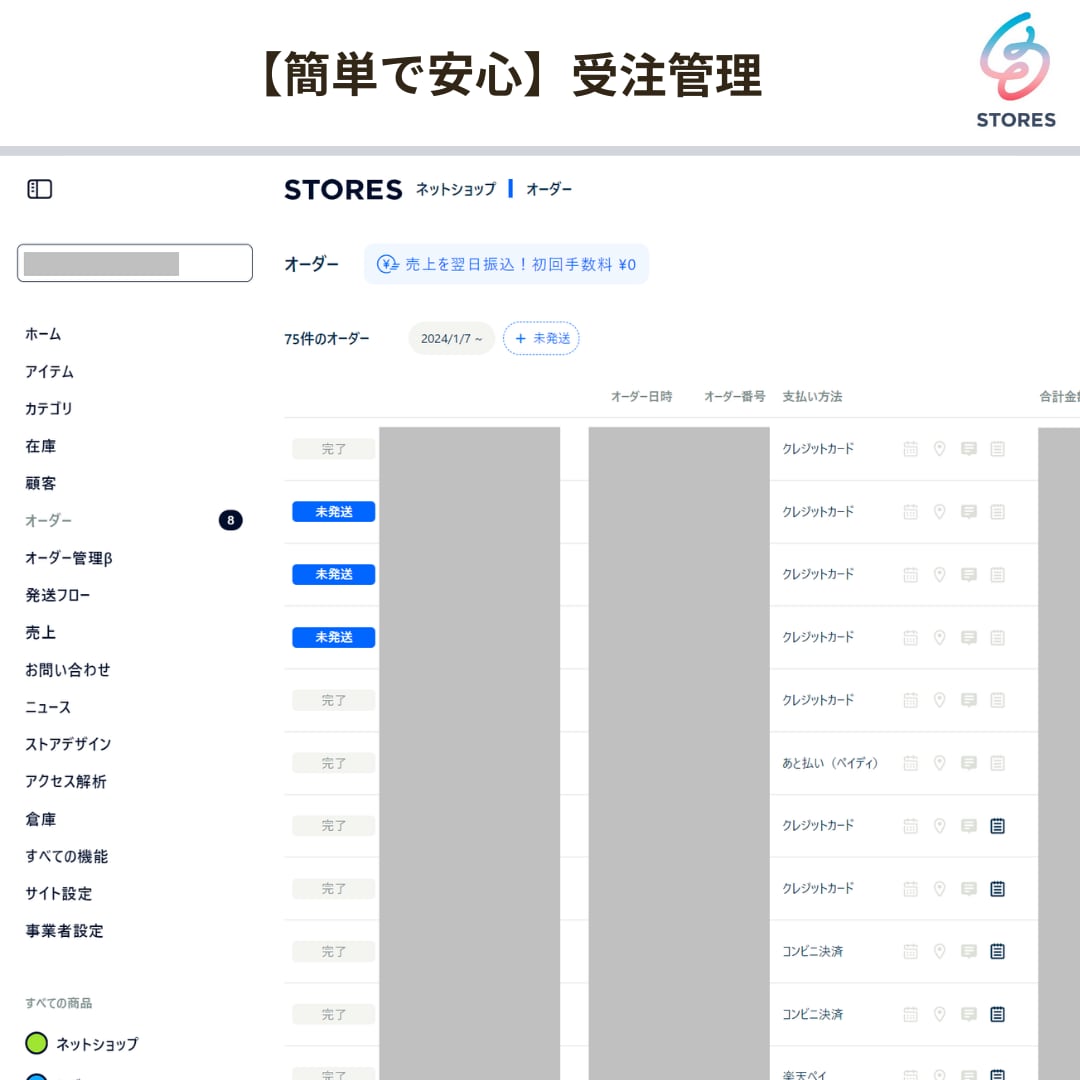Collapse the sidebar with the panel icon

click(39, 189)
